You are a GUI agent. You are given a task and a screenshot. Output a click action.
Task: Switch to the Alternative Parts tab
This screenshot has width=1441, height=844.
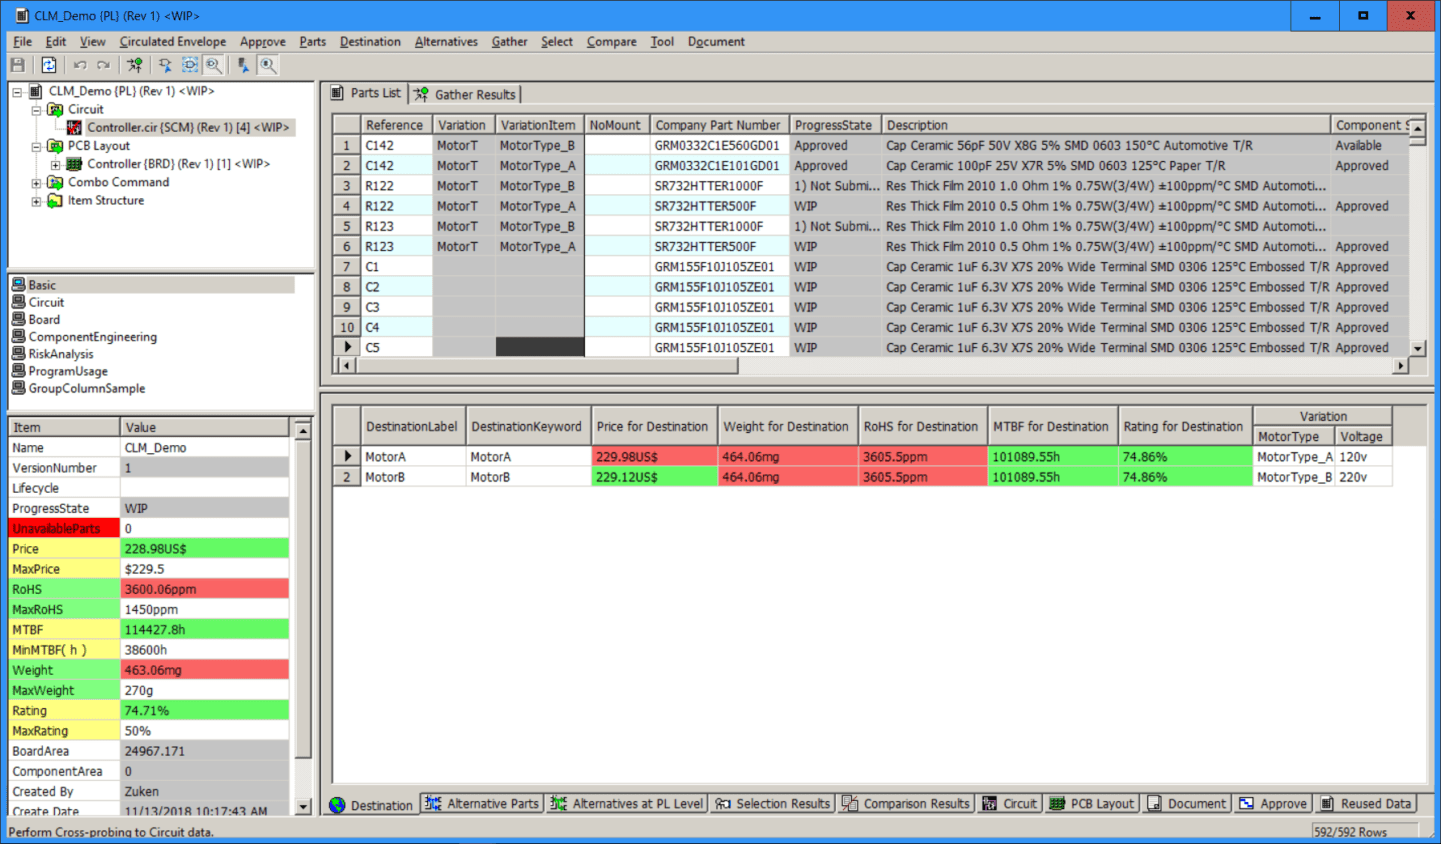(x=482, y=804)
